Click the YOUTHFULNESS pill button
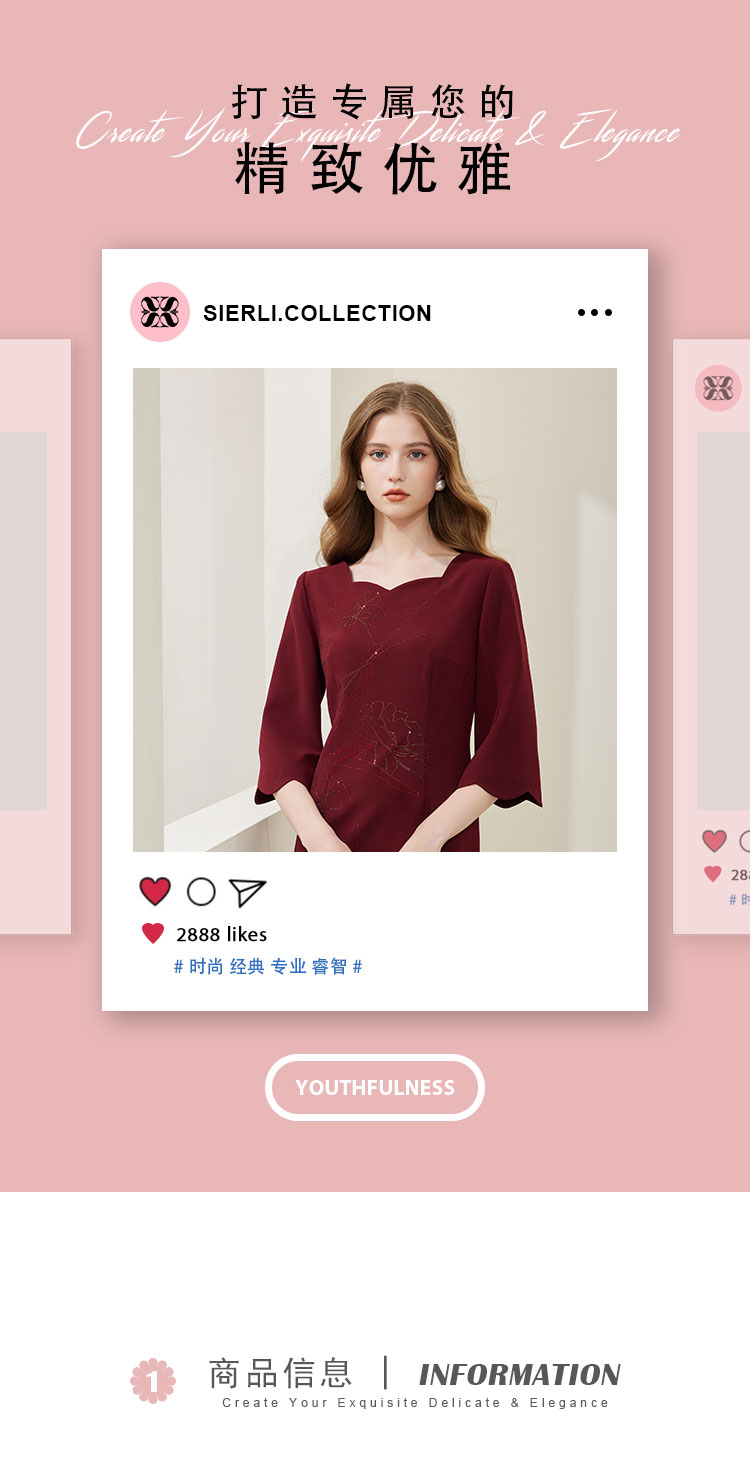The image size is (750, 1461). (375, 1087)
